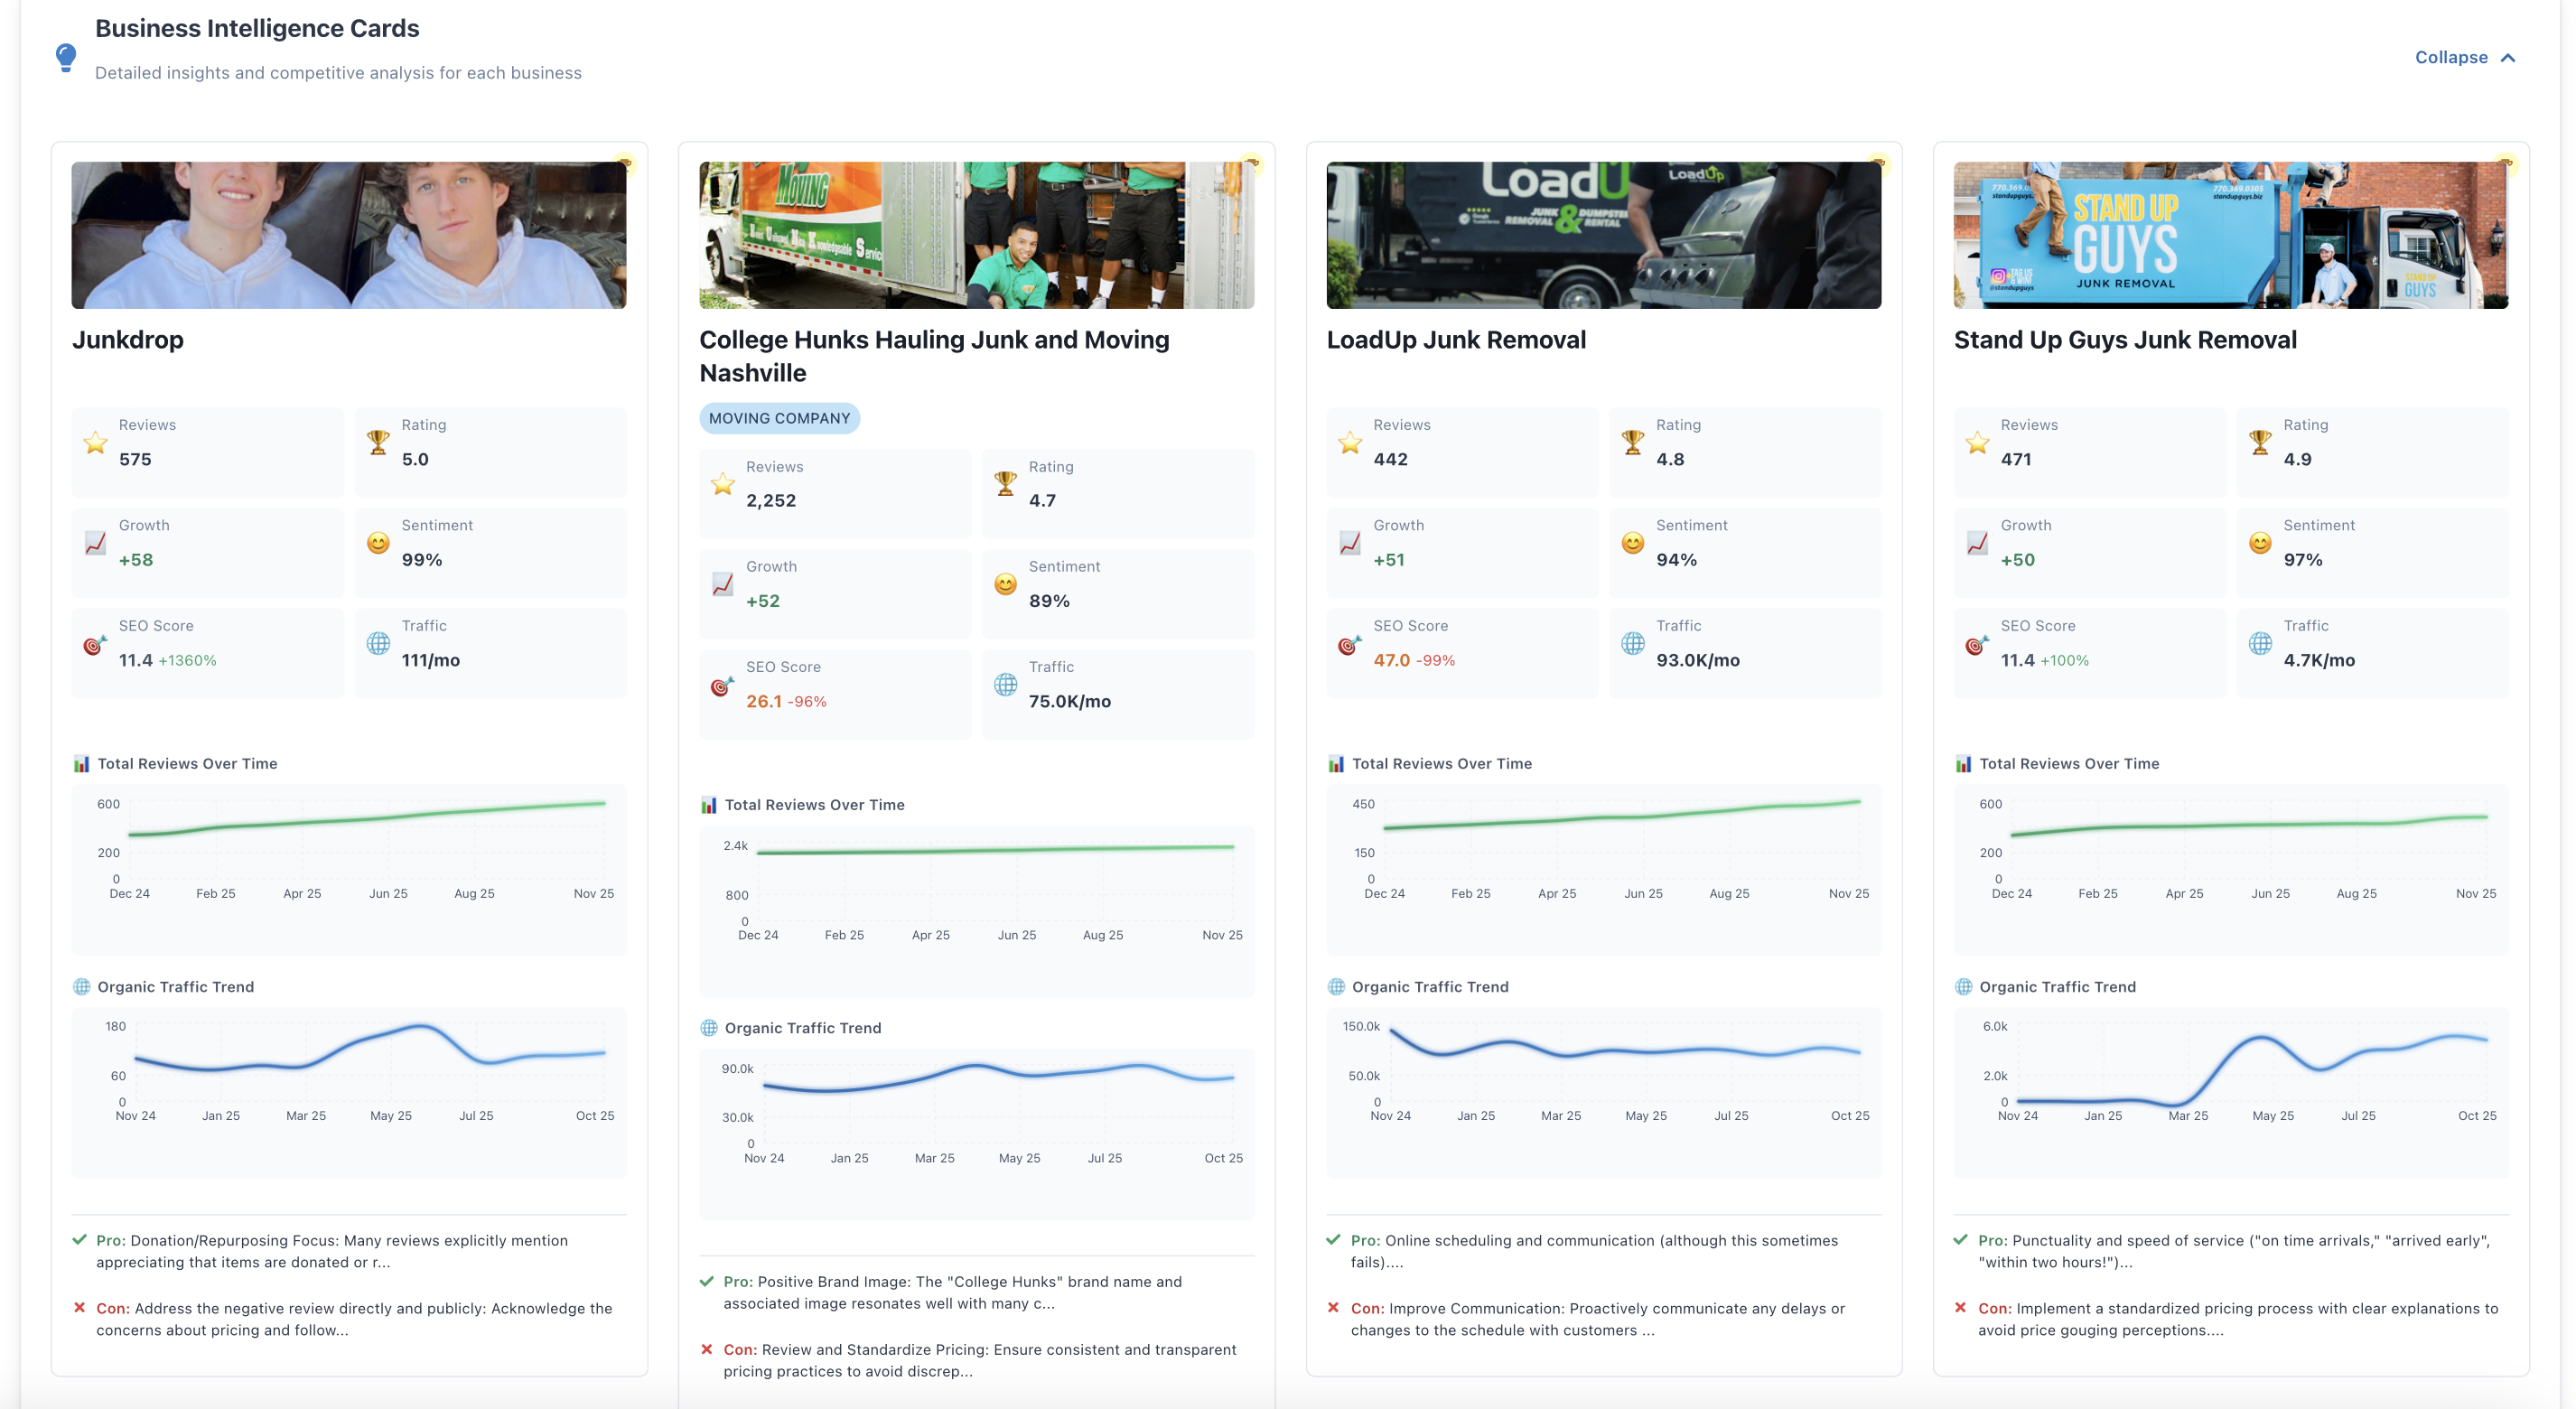
Task: Select the Junkdrop business title
Action: (128, 340)
